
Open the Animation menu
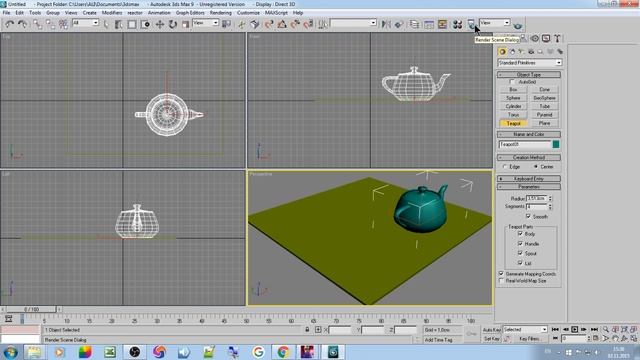point(159,13)
